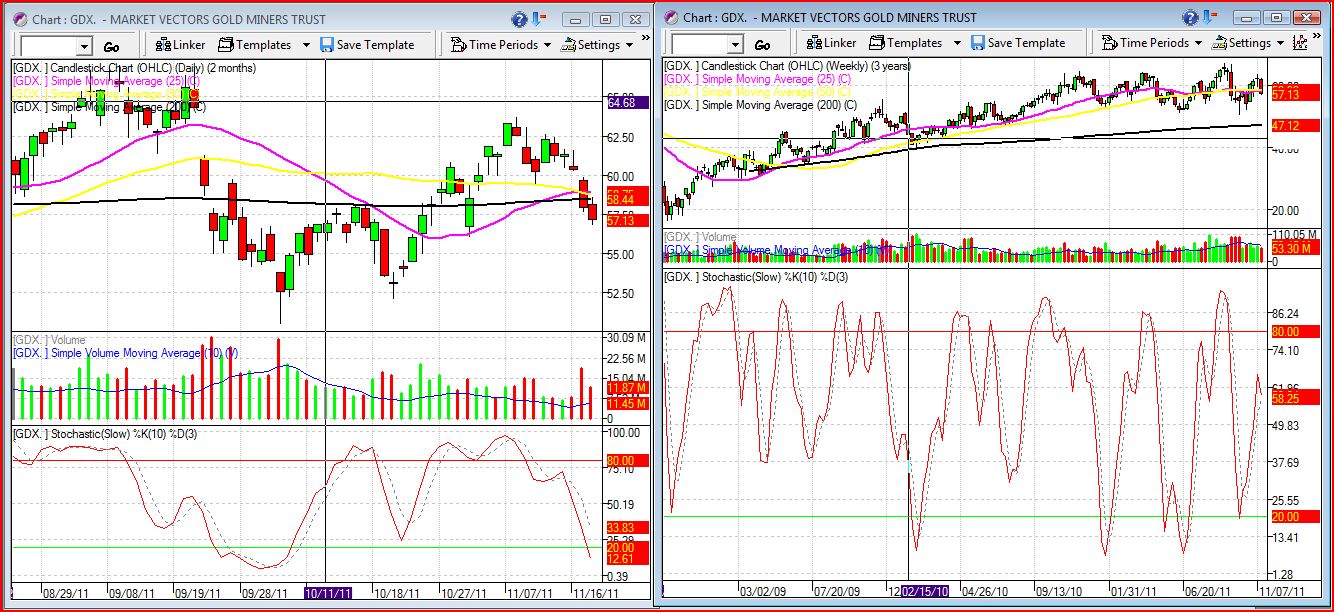
Task: Click the app icon in daily chart title bar
Action: [20, 19]
